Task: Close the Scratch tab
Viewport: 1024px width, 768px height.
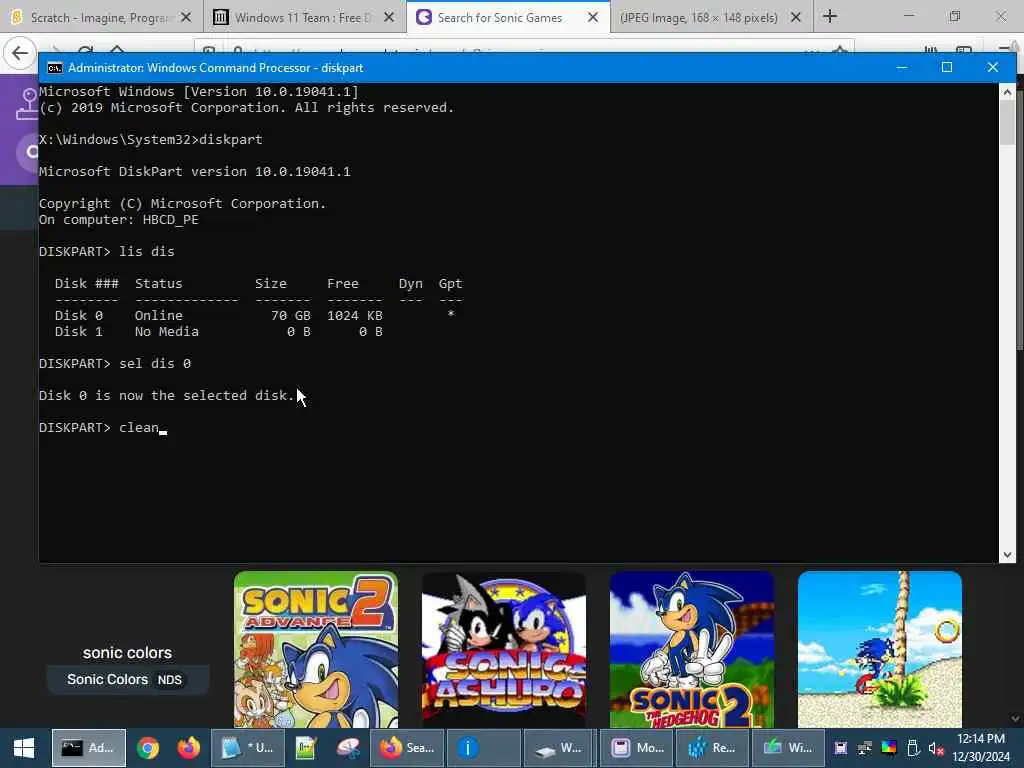Action: (x=186, y=18)
